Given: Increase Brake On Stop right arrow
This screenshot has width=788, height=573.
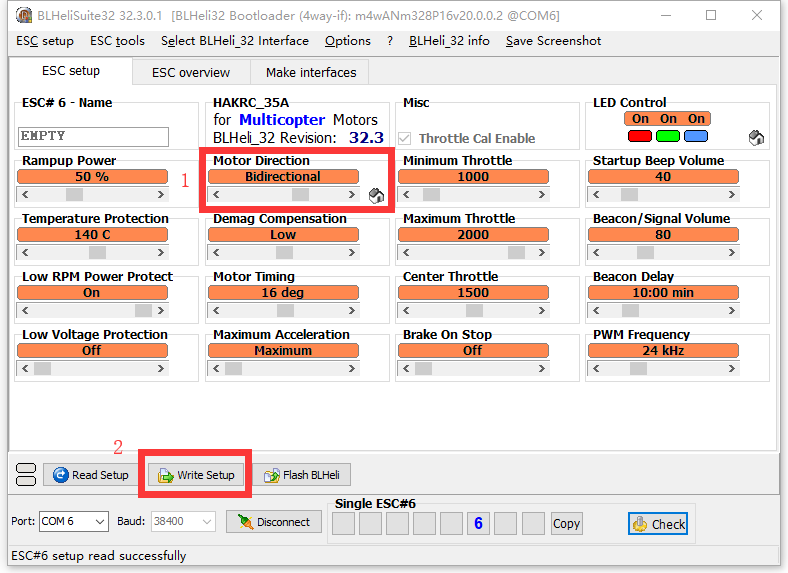Looking at the screenshot, I should click(542, 368).
